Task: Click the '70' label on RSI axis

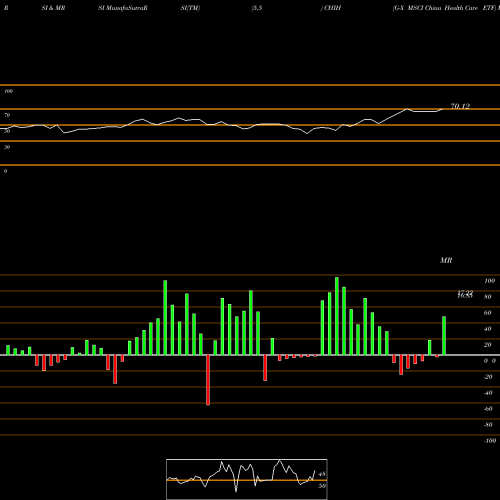Action: click(7, 115)
